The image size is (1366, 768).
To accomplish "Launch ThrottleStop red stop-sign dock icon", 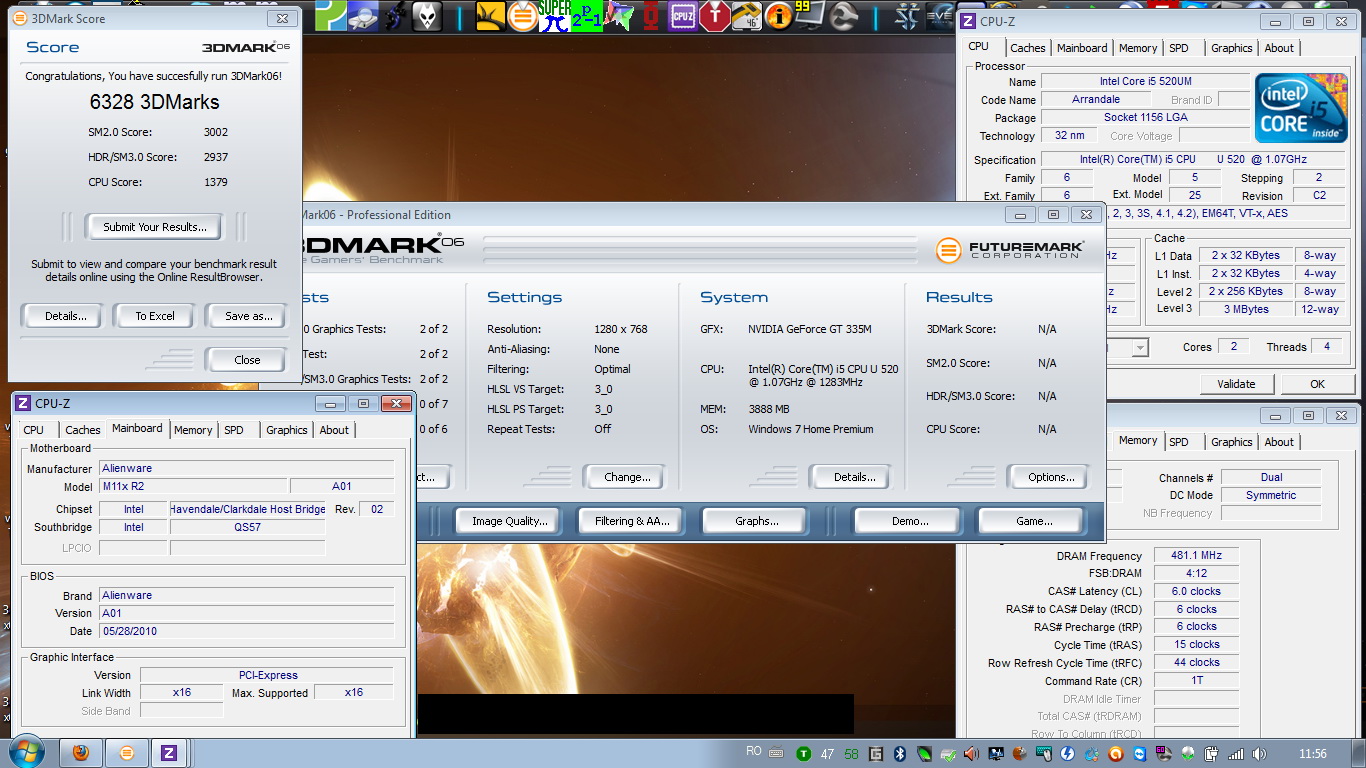I will [714, 16].
